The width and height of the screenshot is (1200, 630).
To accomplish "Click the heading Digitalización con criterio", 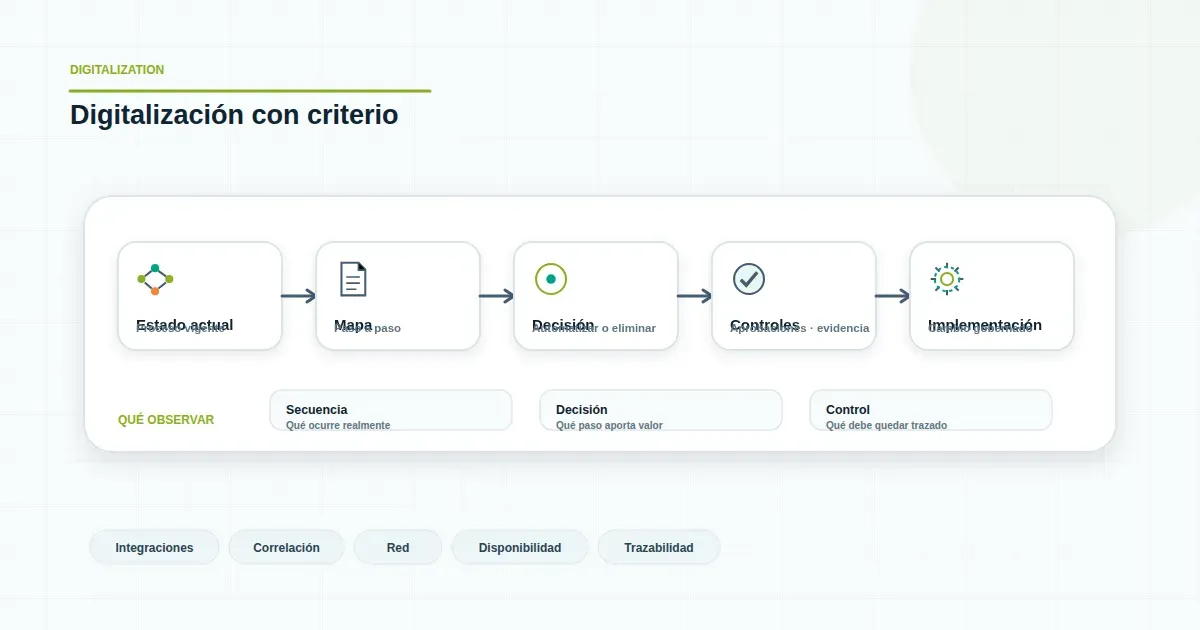I will pyautogui.click(x=234, y=115).
